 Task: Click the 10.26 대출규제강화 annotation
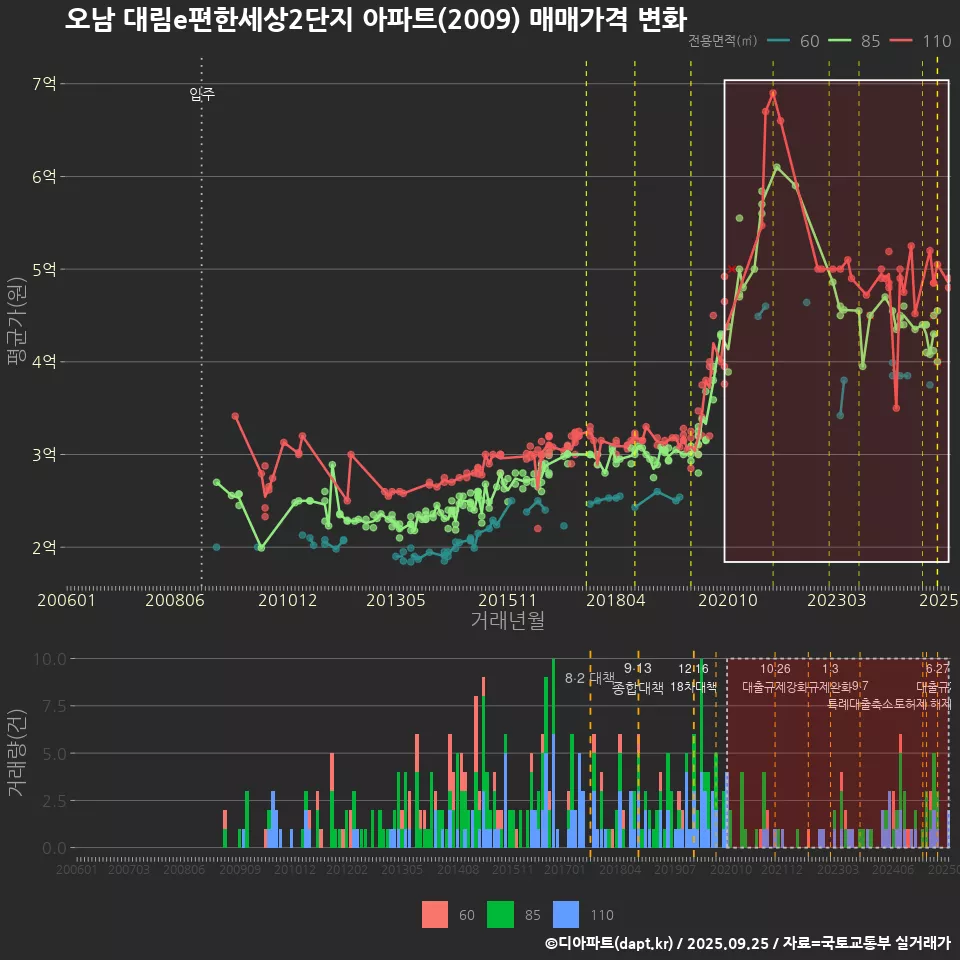tap(775, 678)
